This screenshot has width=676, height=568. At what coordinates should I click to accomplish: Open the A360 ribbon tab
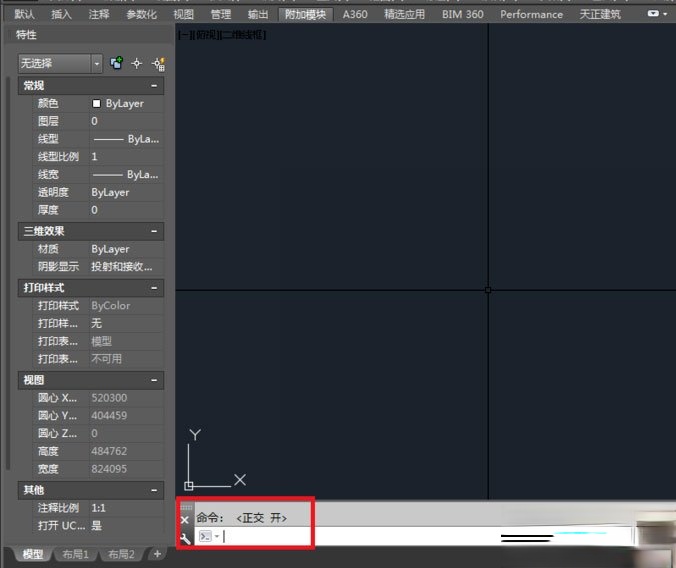355,14
